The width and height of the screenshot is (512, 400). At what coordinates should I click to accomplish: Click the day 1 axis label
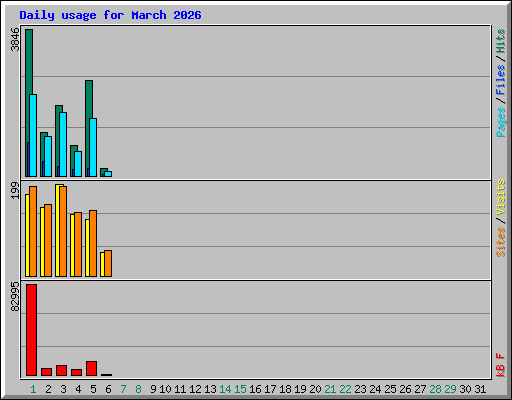[x=33, y=389]
